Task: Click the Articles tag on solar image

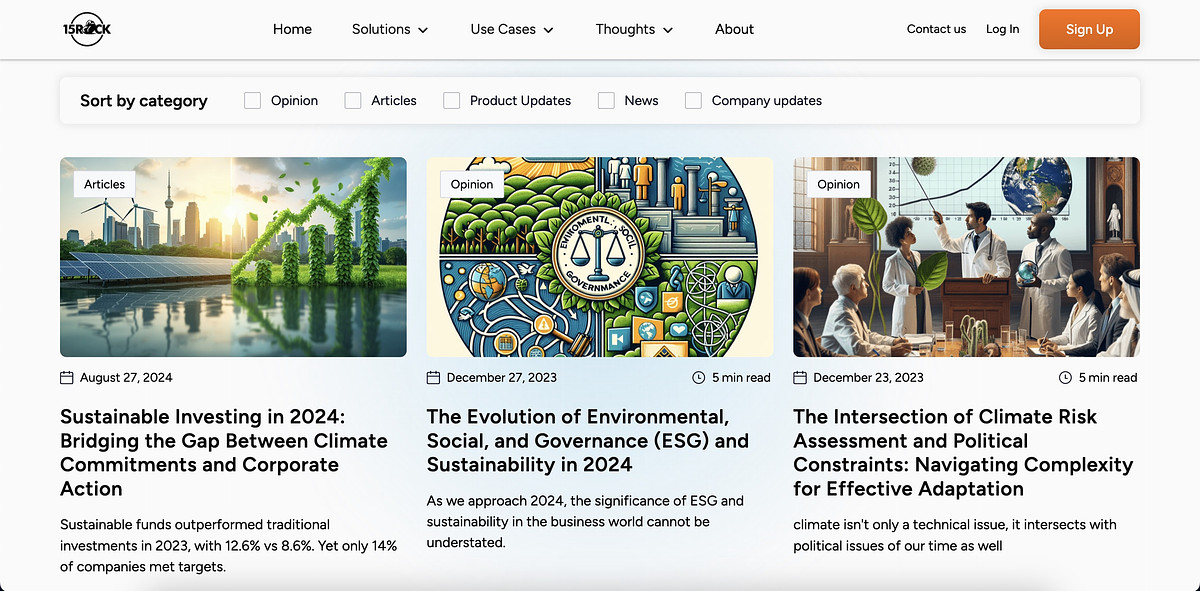Action: pos(104,184)
